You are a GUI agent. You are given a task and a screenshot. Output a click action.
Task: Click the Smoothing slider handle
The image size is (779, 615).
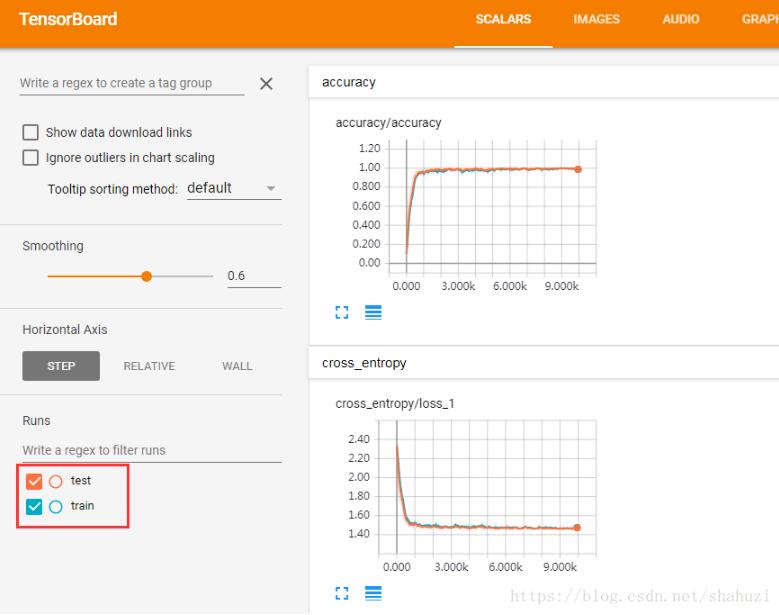(x=147, y=276)
